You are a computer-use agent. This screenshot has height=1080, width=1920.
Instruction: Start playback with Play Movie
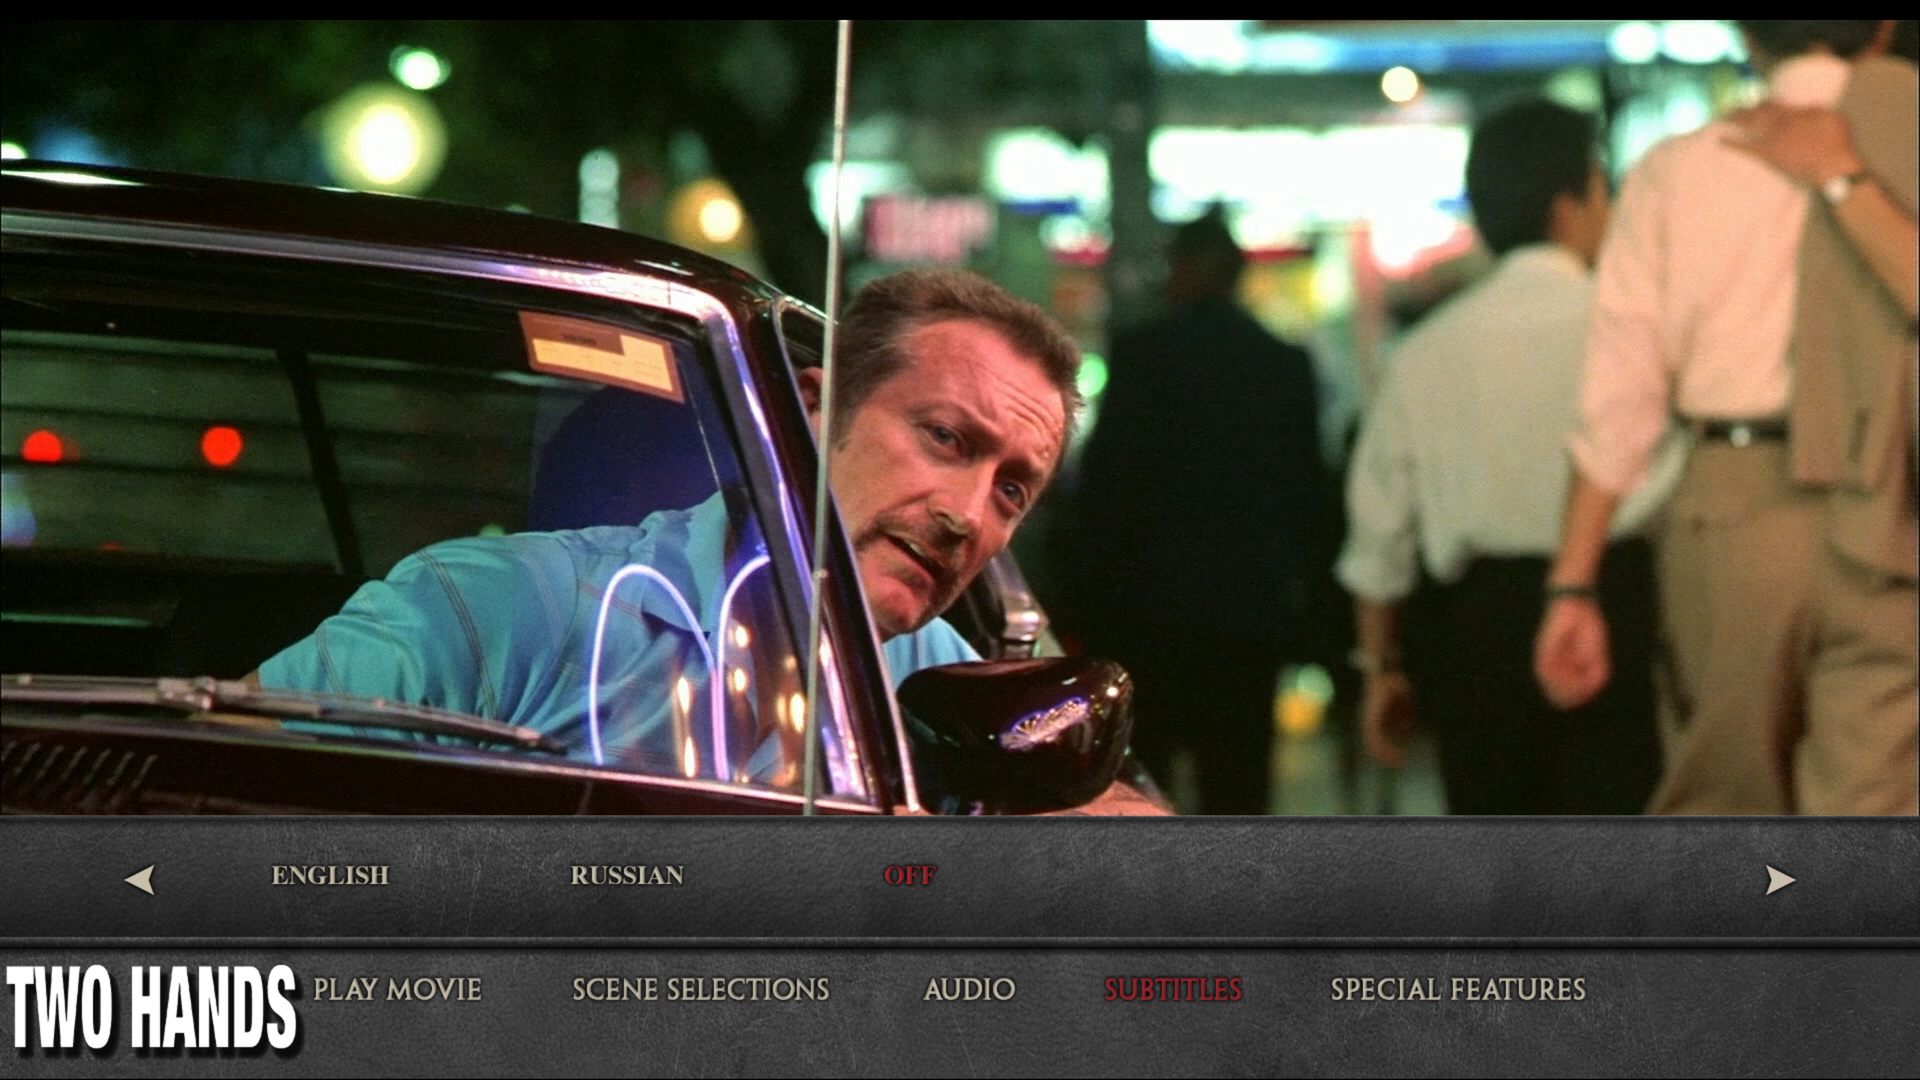tap(397, 989)
